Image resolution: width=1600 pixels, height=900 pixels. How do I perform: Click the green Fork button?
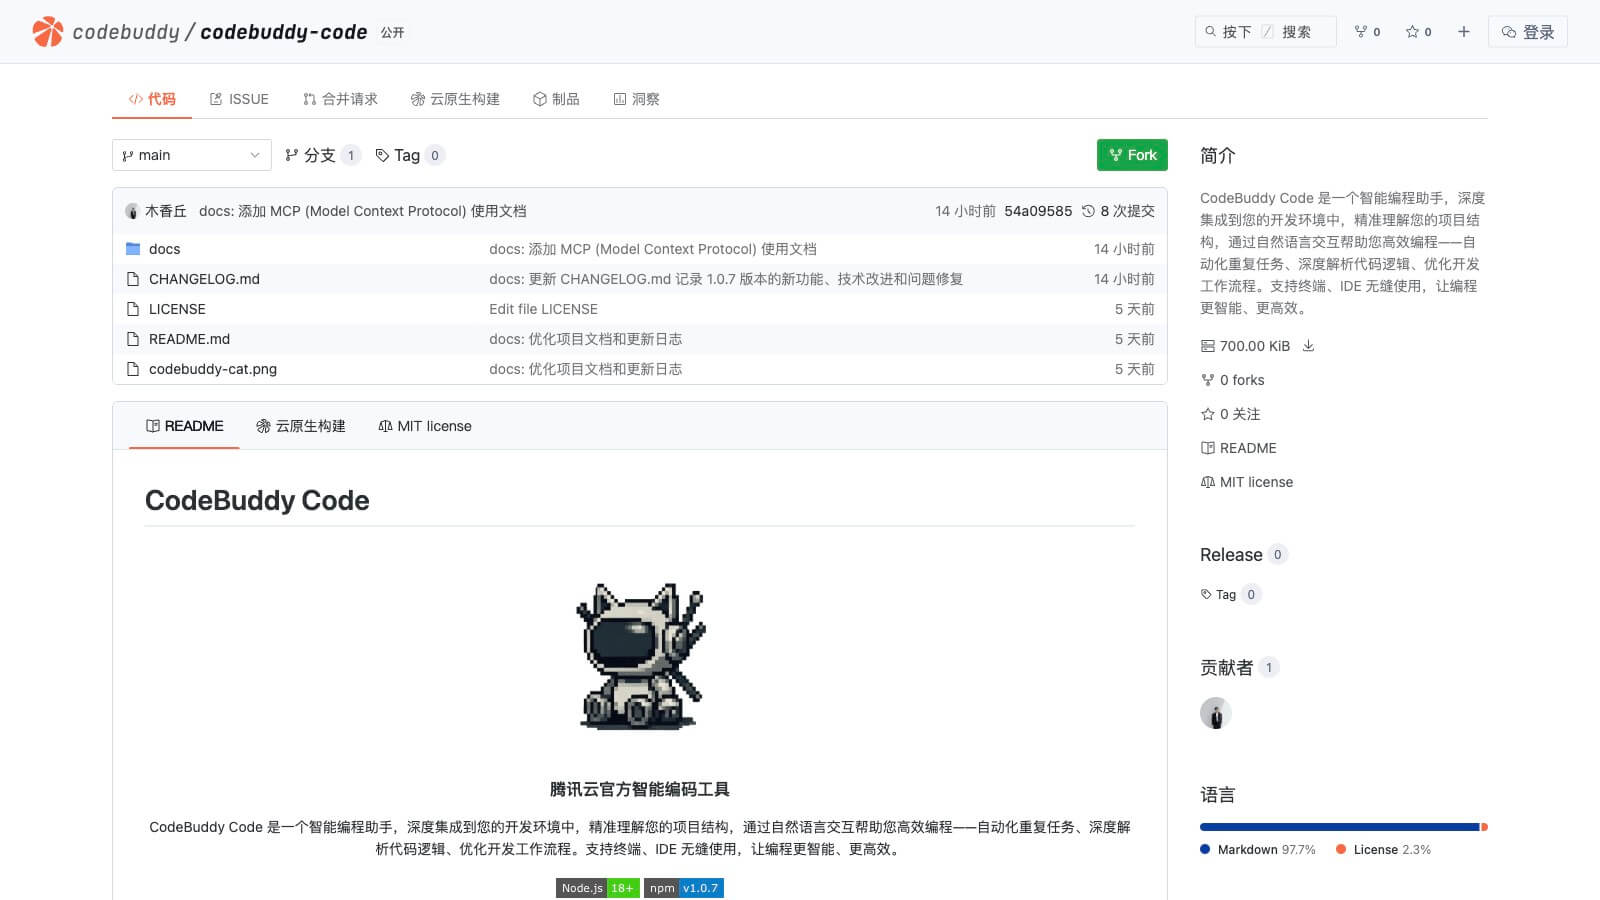(1132, 155)
